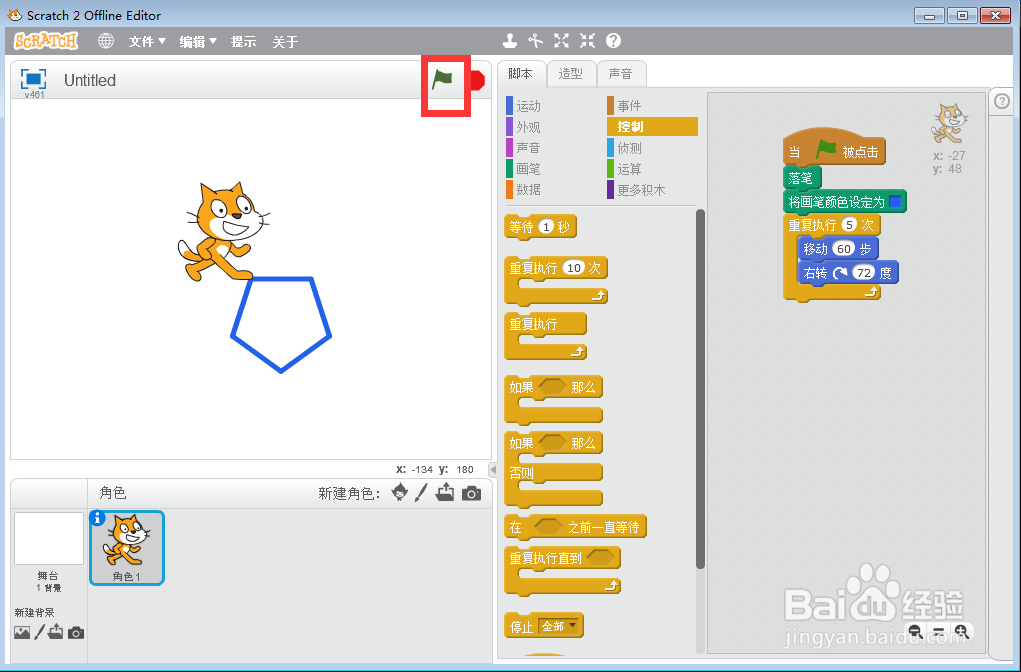1021x672 pixels.
Task: Open block help with the question mark tool
Action: (611, 41)
